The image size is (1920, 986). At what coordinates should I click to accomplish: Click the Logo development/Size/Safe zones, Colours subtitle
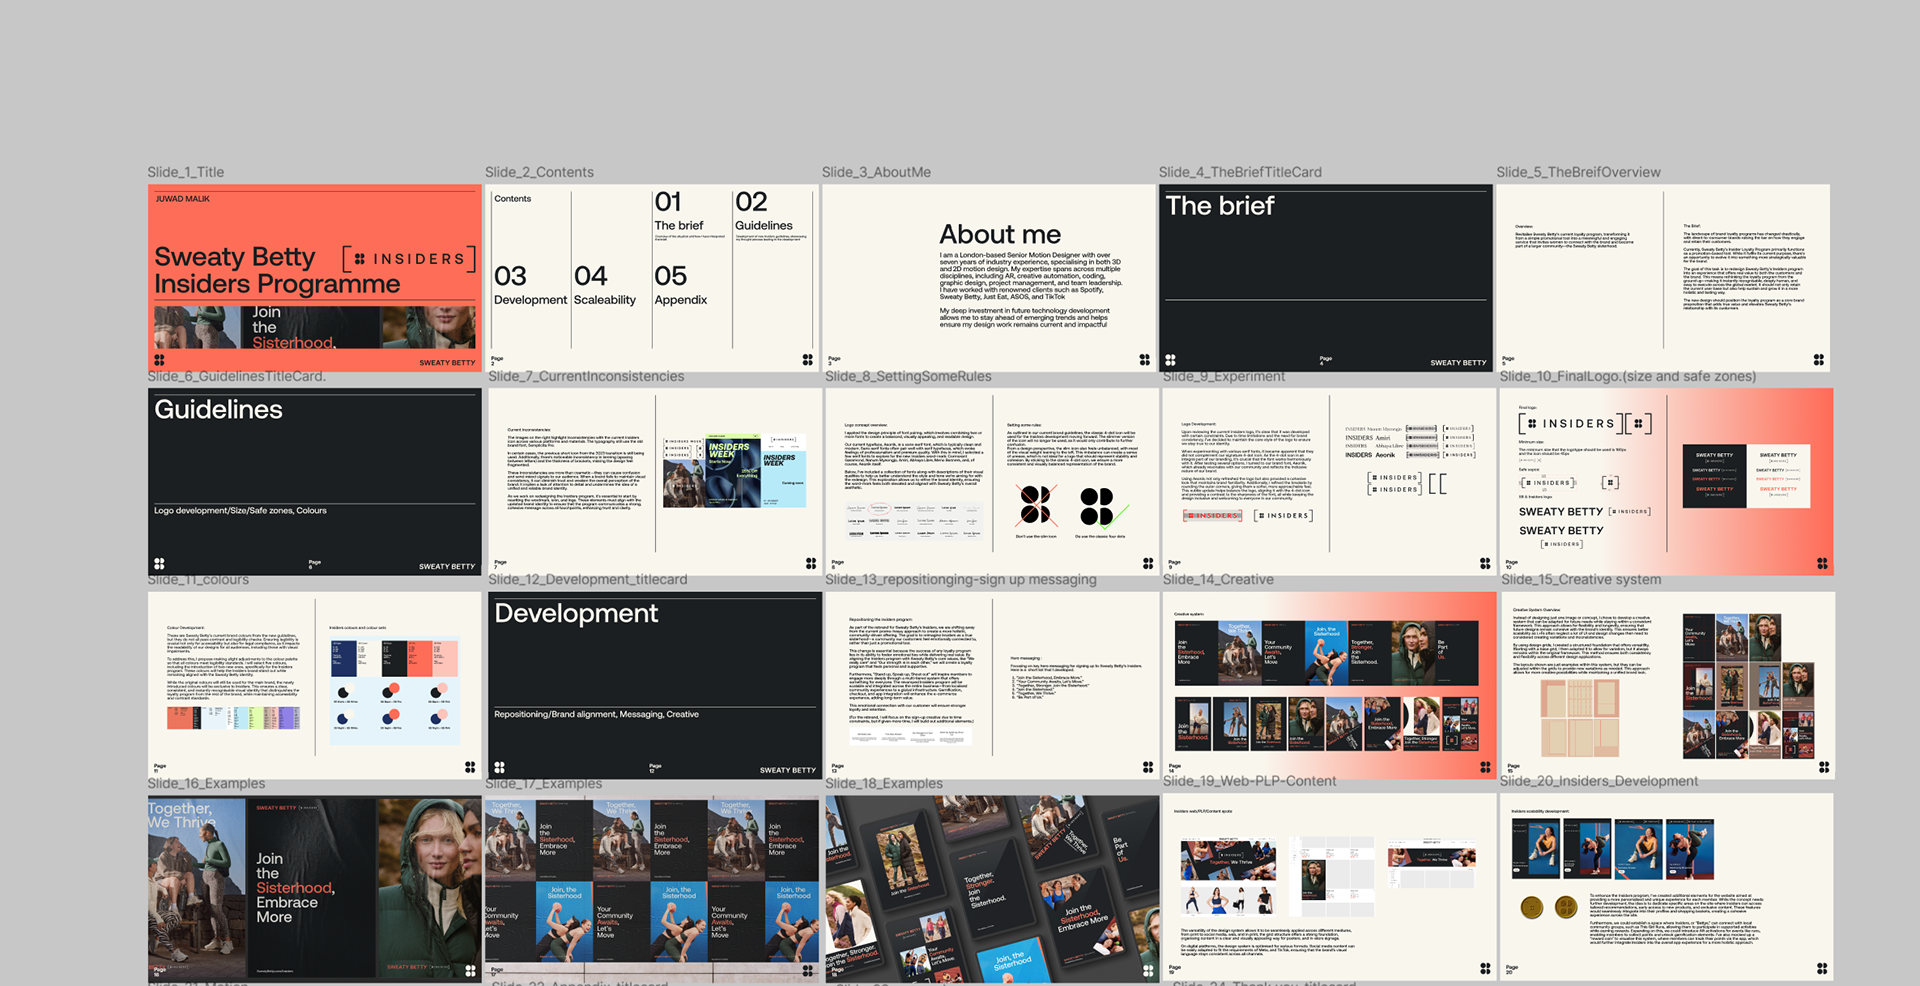tap(240, 510)
